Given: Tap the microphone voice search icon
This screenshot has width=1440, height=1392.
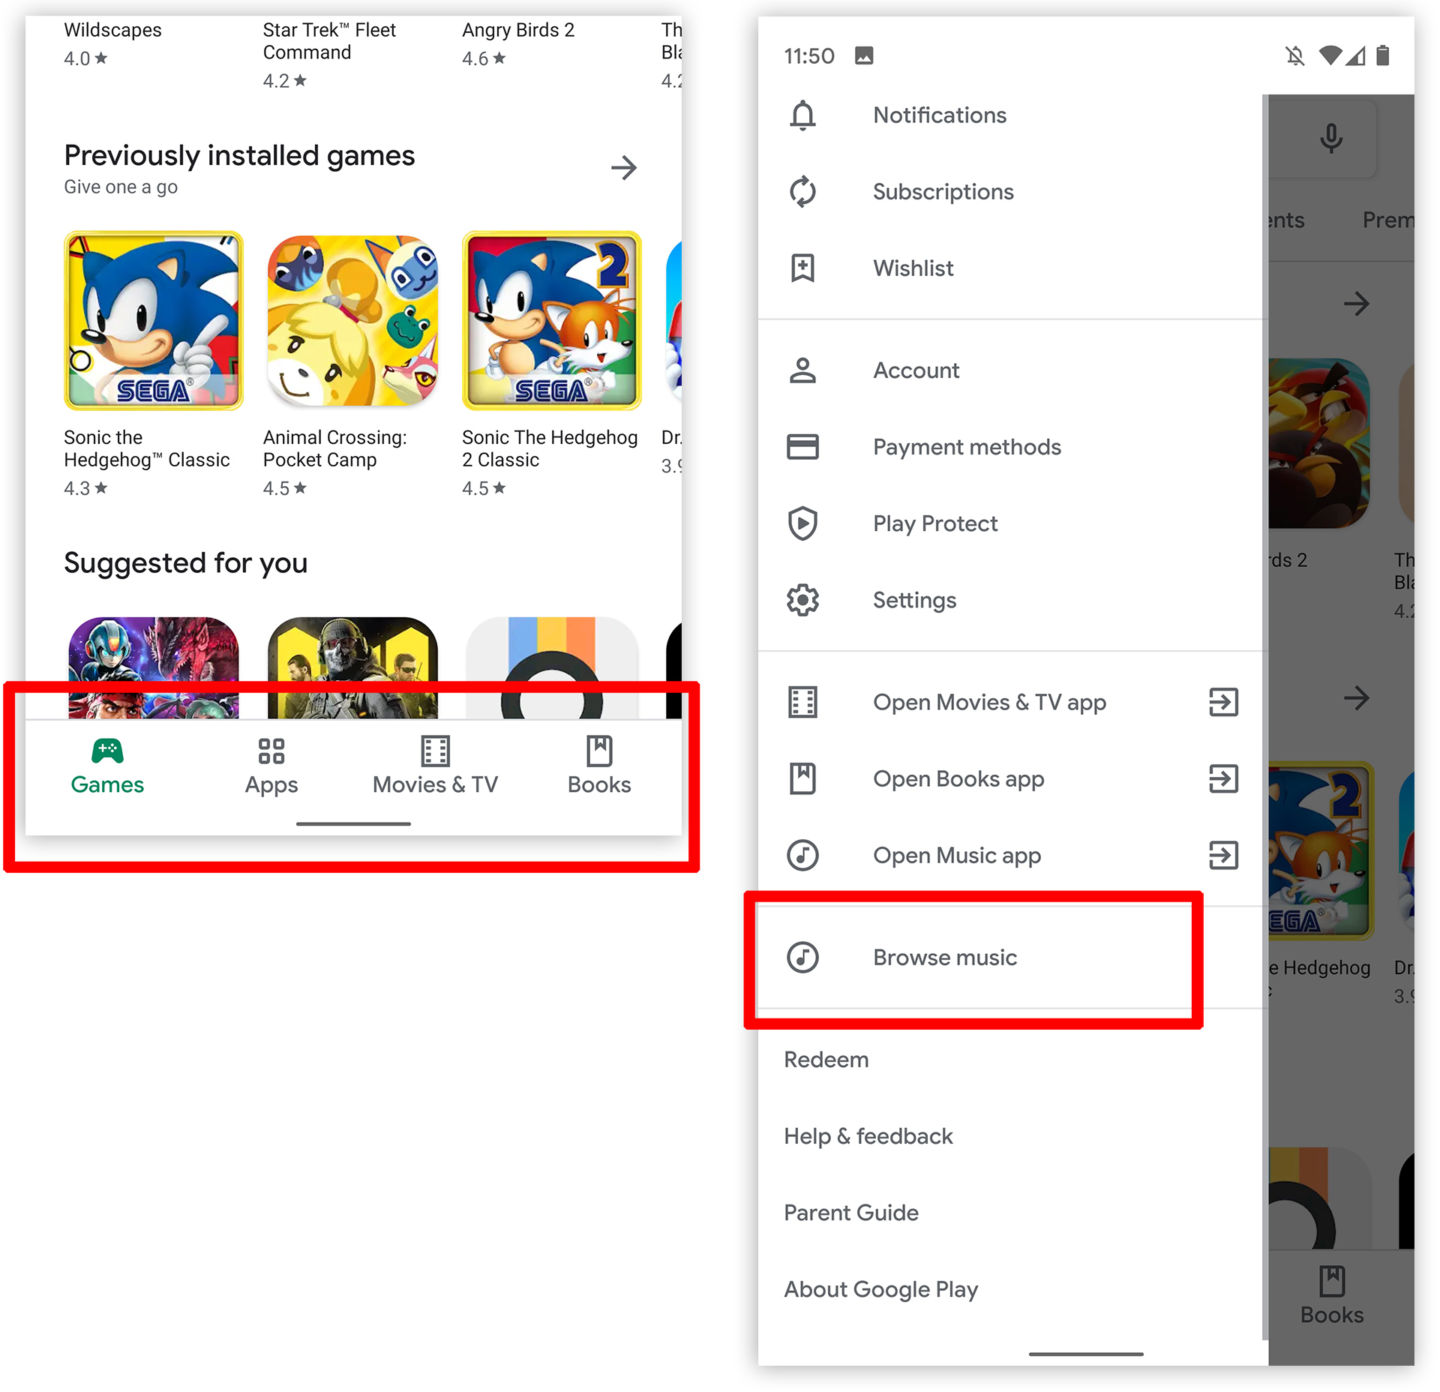Looking at the screenshot, I should tap(1330, 138).
